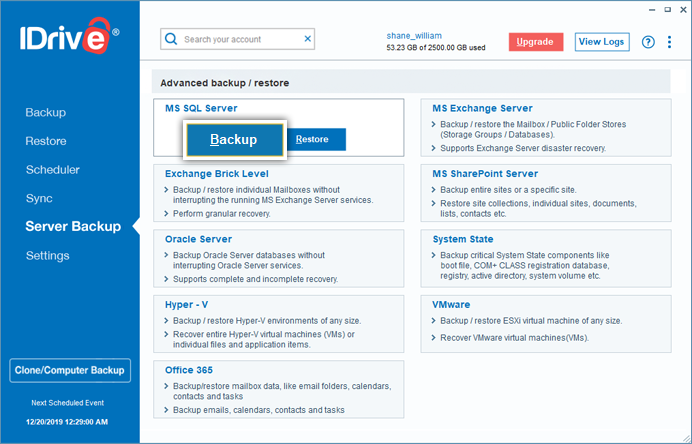Click the search magnifier icon
Viewport: 692px width, 444px height.
coord(171,39)
